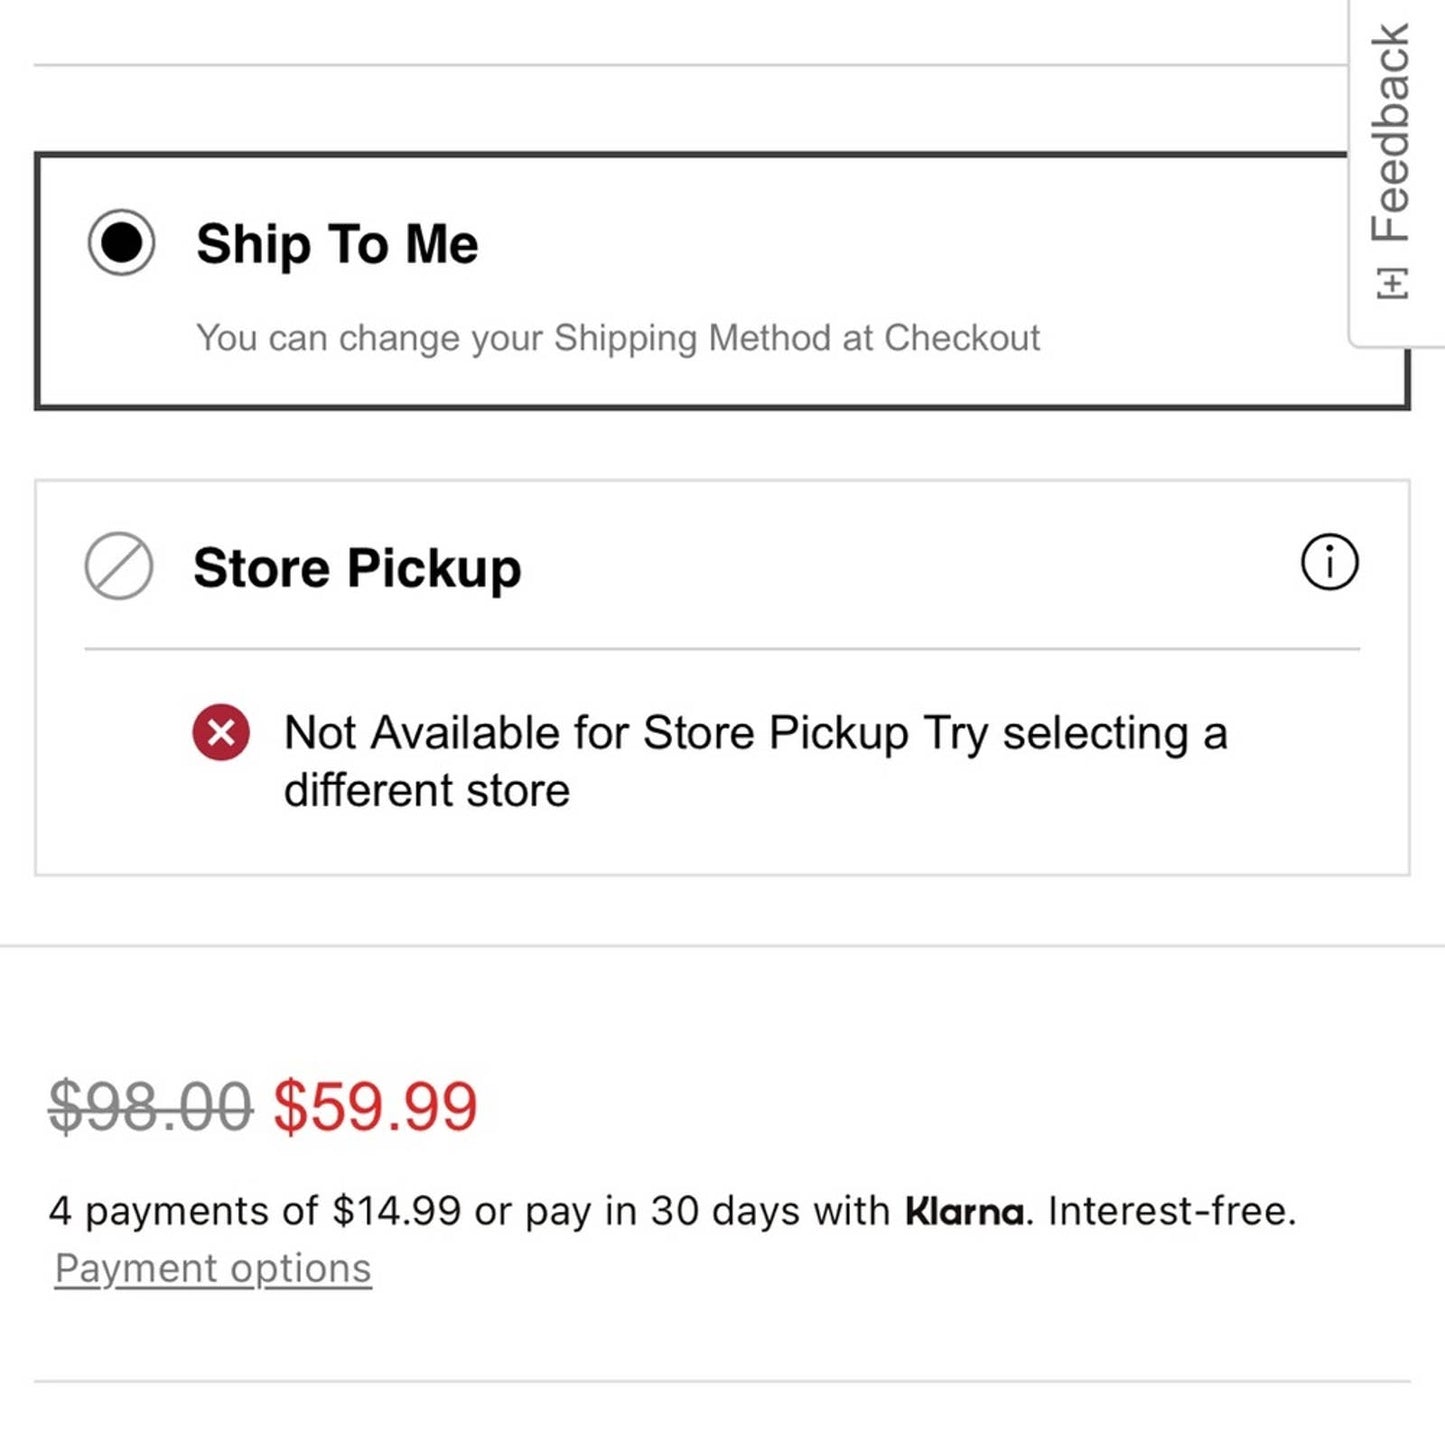1445x1445 pixels.
Task: Click the red X unavailable icon
Action: click(x=221, y=732)
